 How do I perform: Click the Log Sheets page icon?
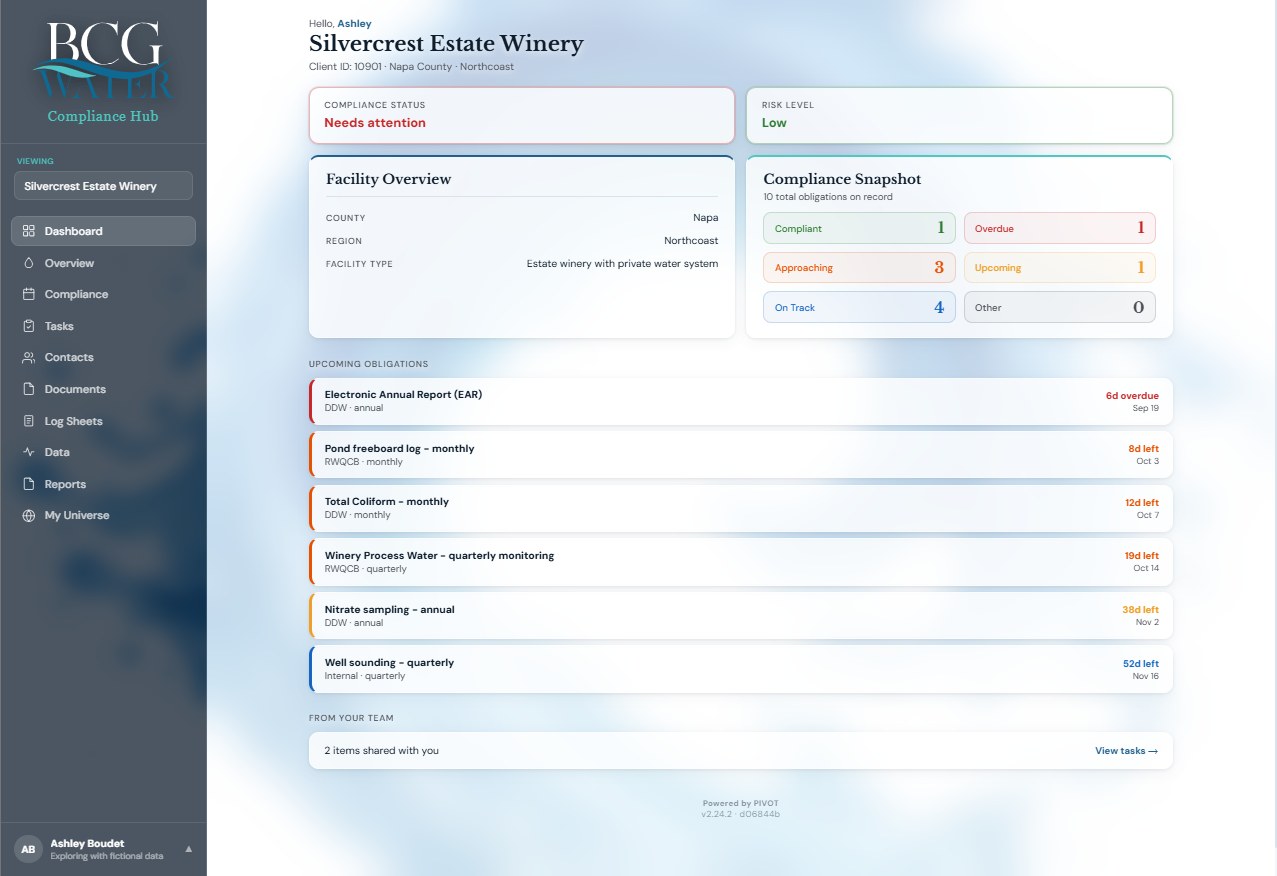pos(28,421)
